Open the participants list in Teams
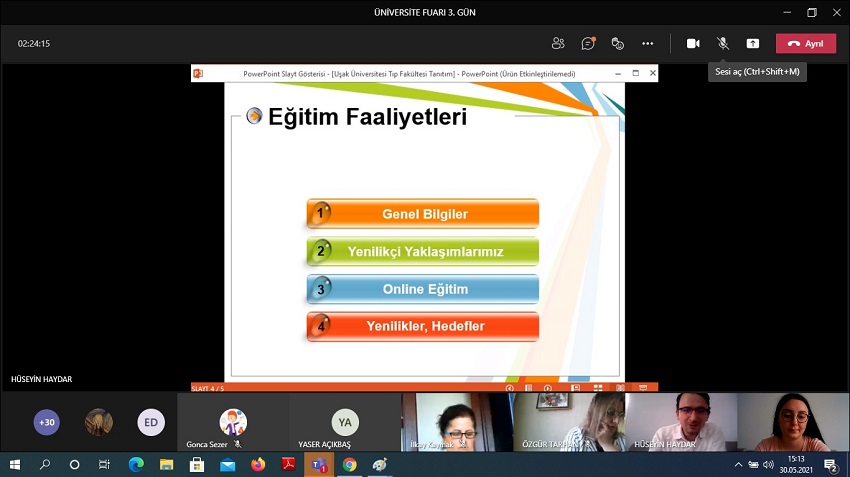This screenshot has width=850, height=477. [x=558, y=43]
